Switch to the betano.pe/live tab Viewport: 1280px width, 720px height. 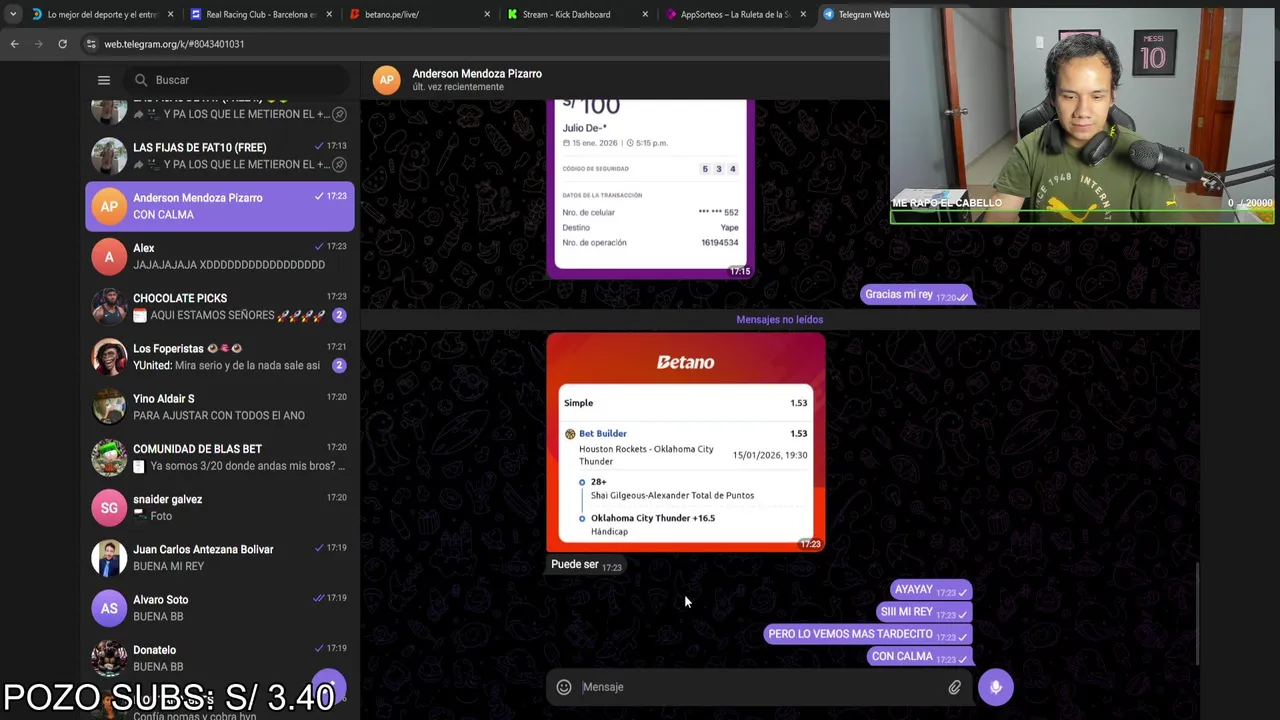(420, 14)
